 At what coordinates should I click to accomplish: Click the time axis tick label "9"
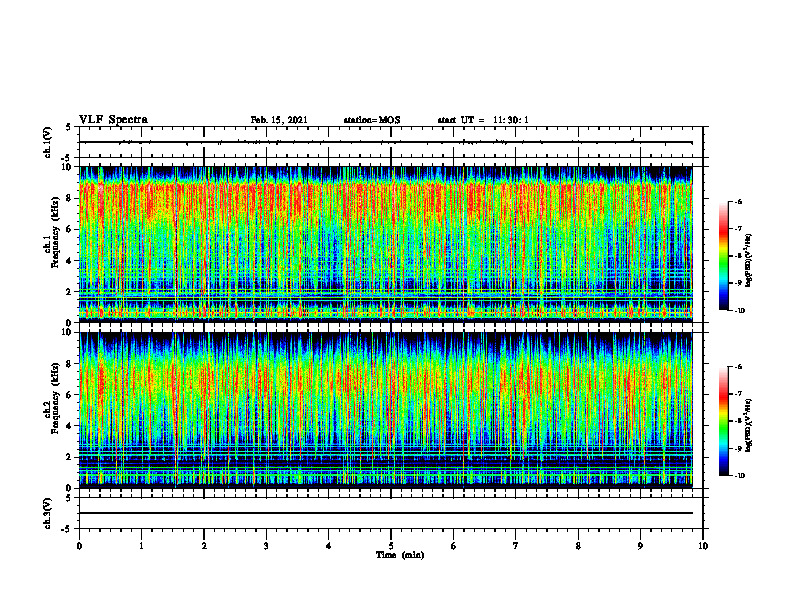[x=640, y=546]
